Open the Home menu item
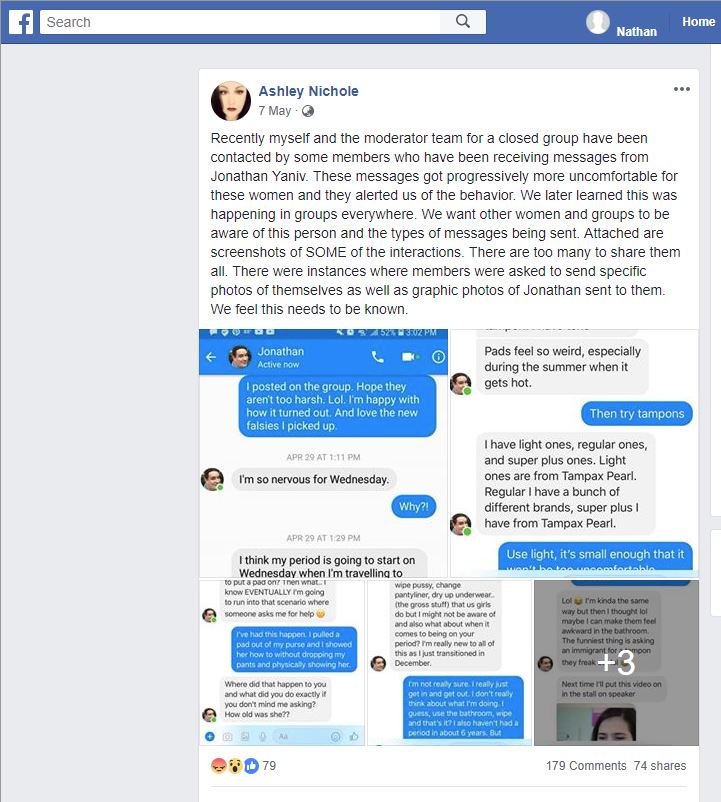The height and width of the screenshot is (802, 721). tap(698, 21)
